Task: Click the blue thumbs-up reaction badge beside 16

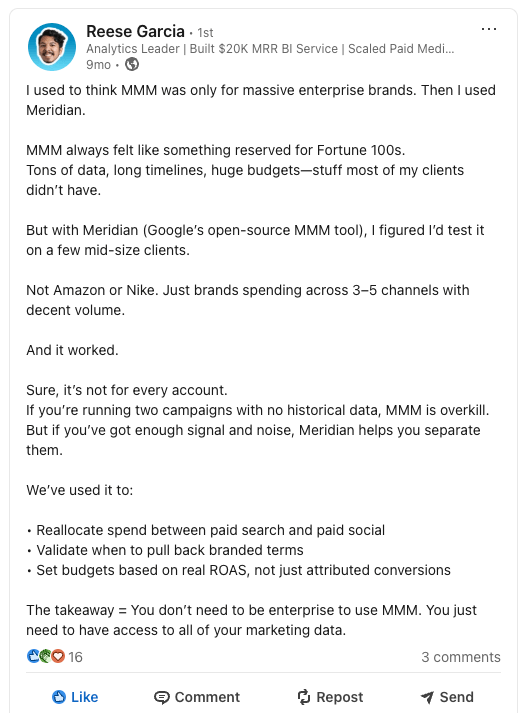Action: [x=33, y=656]
